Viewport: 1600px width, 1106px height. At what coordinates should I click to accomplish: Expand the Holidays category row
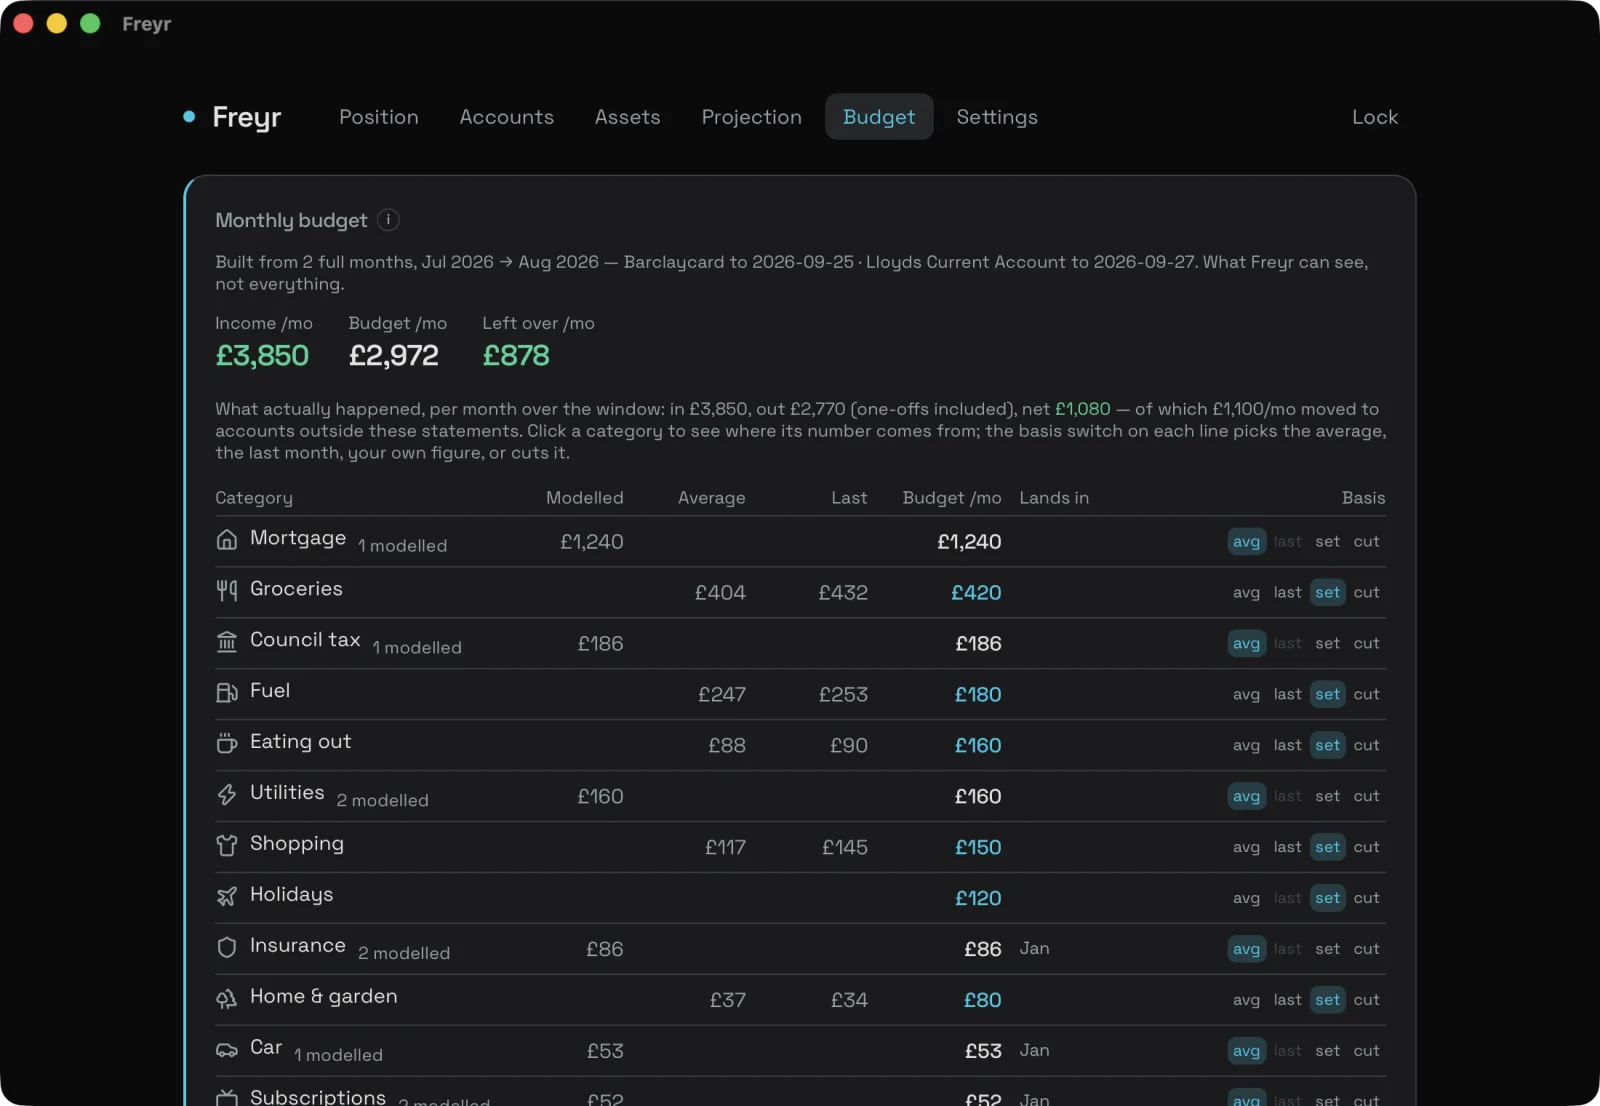pyautogui.click(x=800, y=899)
